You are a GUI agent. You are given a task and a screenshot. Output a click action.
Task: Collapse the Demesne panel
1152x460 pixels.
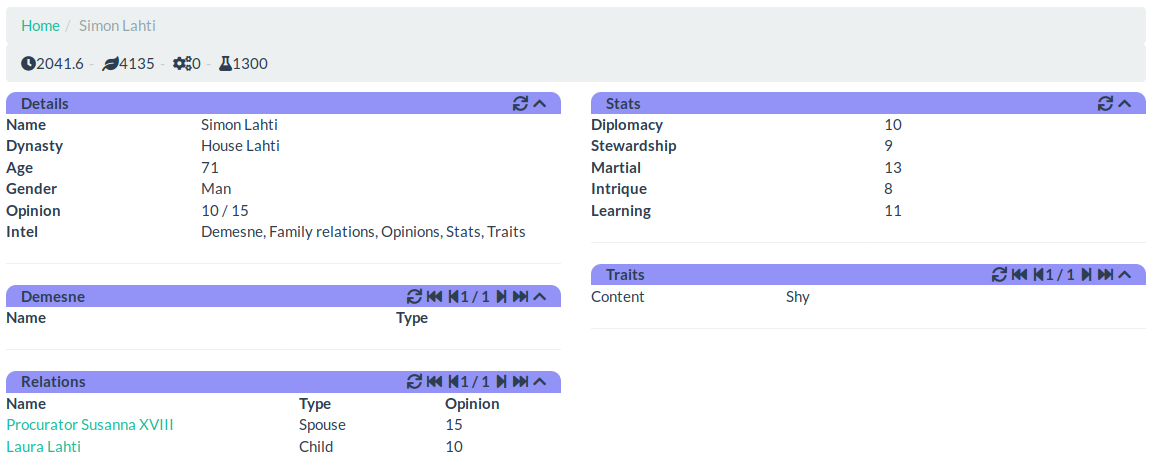[540, 297]
